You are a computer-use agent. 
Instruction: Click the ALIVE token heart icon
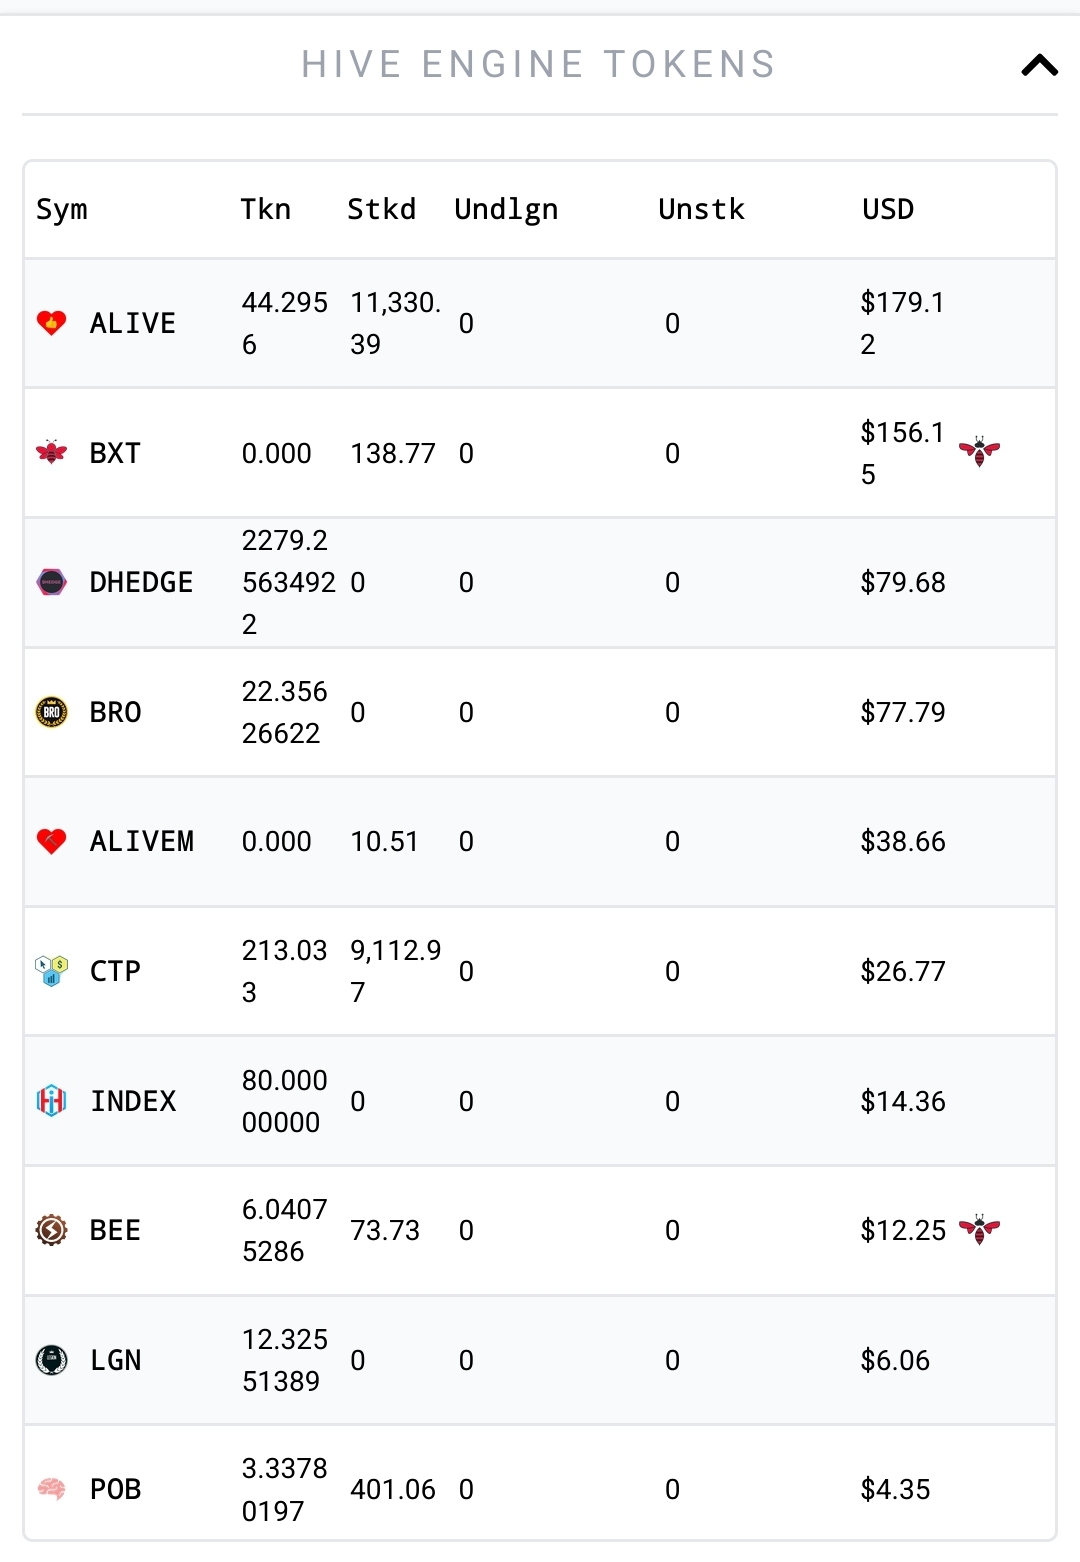click(51, 323)
